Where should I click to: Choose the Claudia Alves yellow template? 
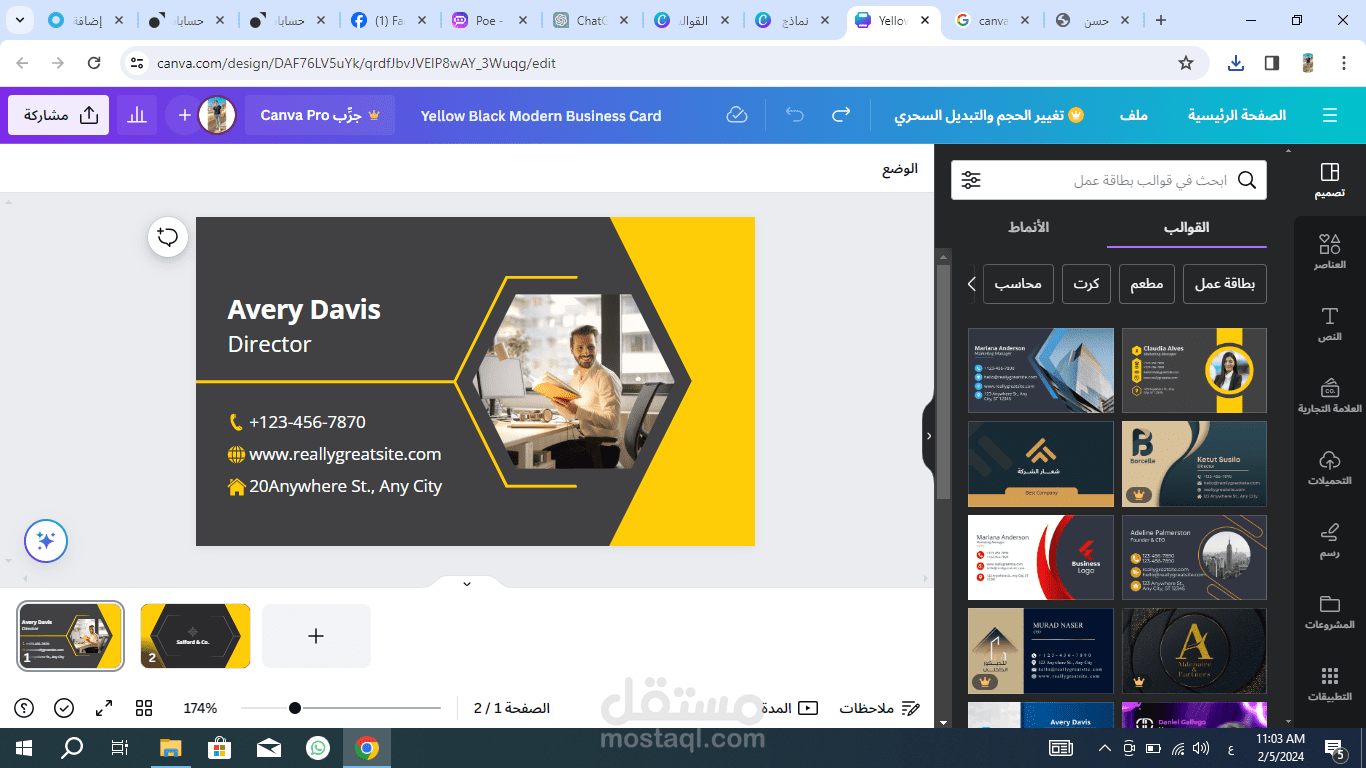(x=1194, y=370)
